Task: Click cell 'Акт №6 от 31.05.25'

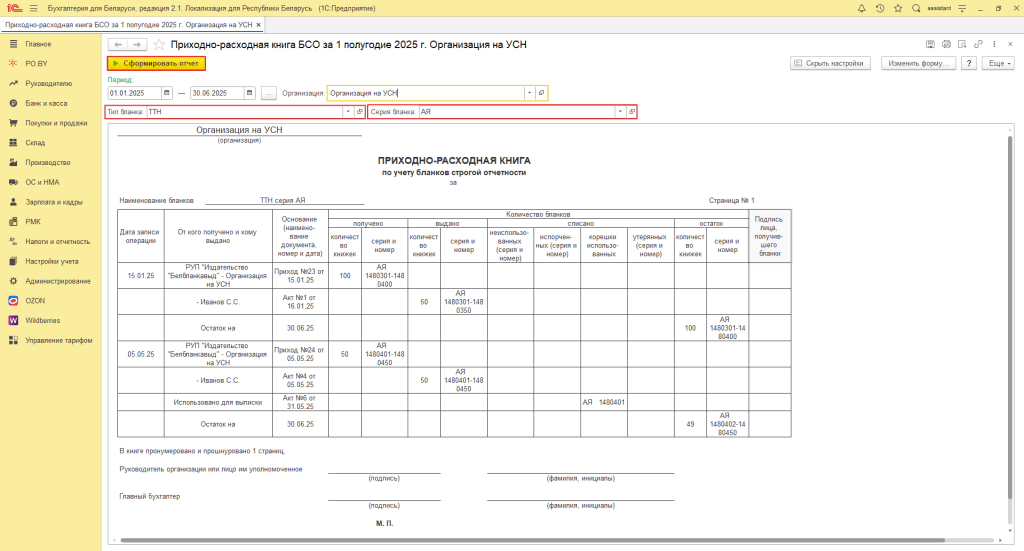Action: tap(300, 402)
